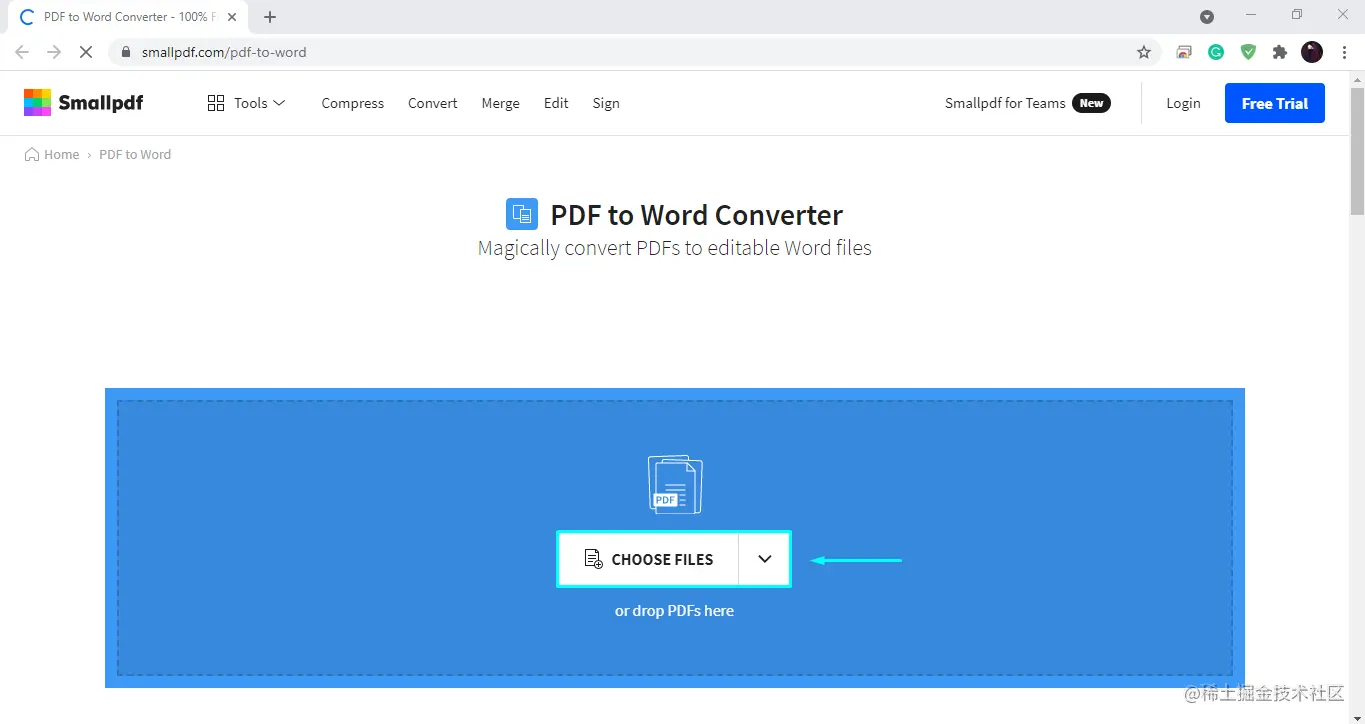Image resolution: width=1365 pixels, height=724 pixels.
Task: Click the cast or media extension icon
Action: (x=1184, y=52)
